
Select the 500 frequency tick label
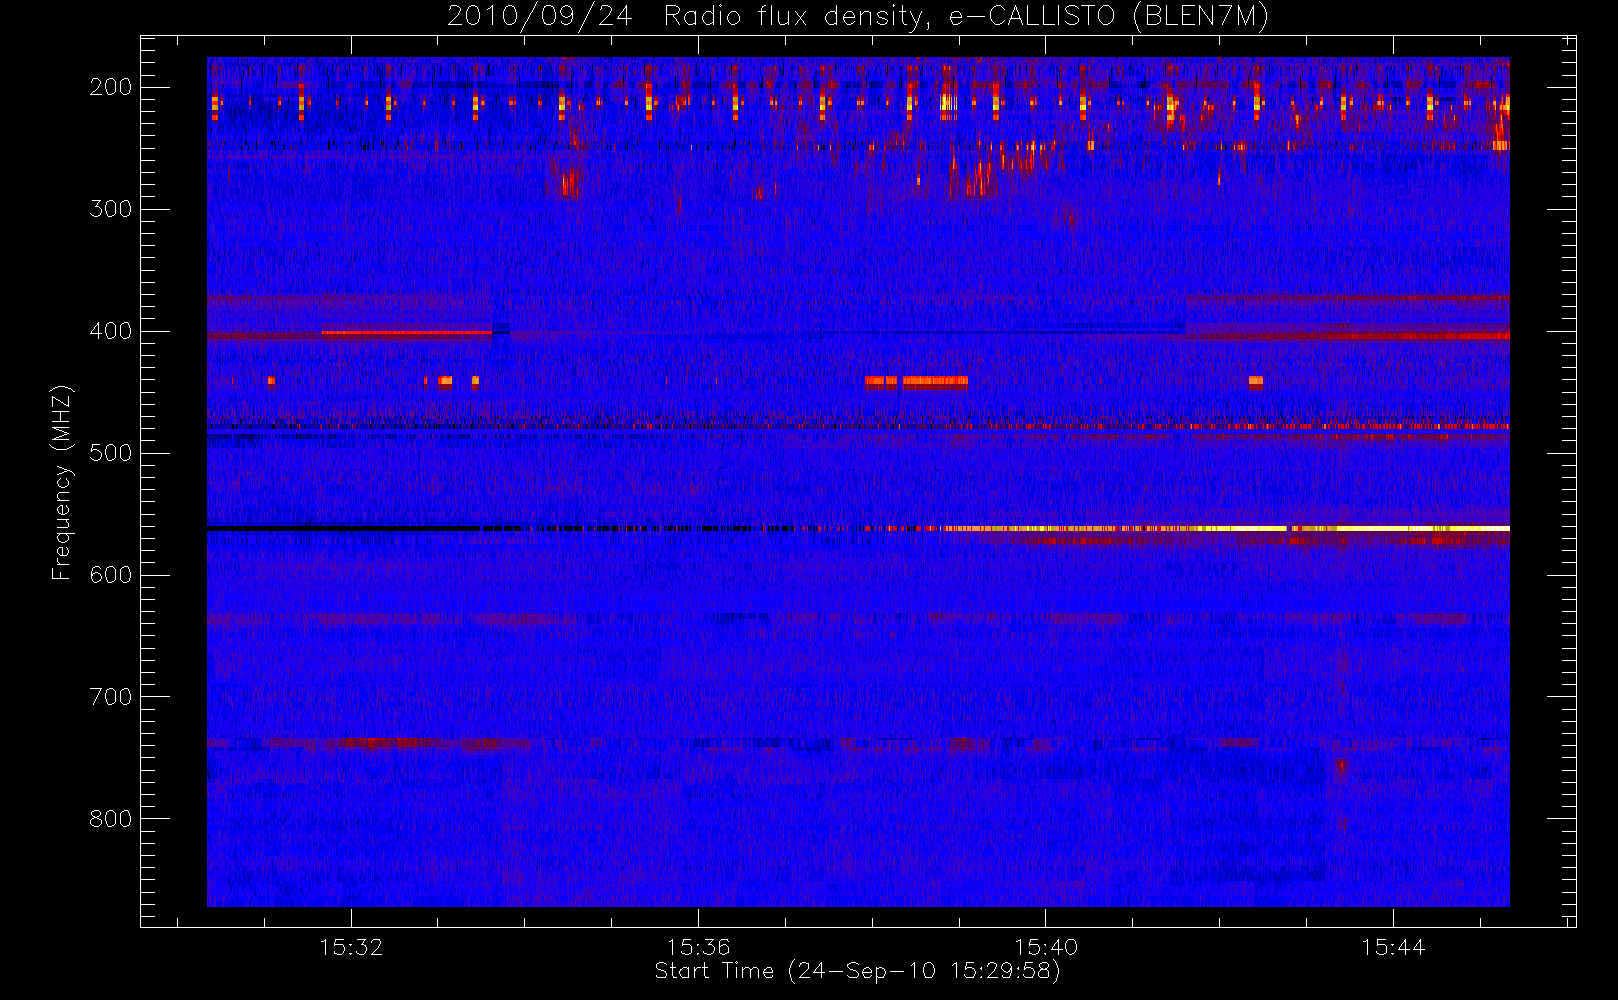pyautogui.click(x=110, y=453)
